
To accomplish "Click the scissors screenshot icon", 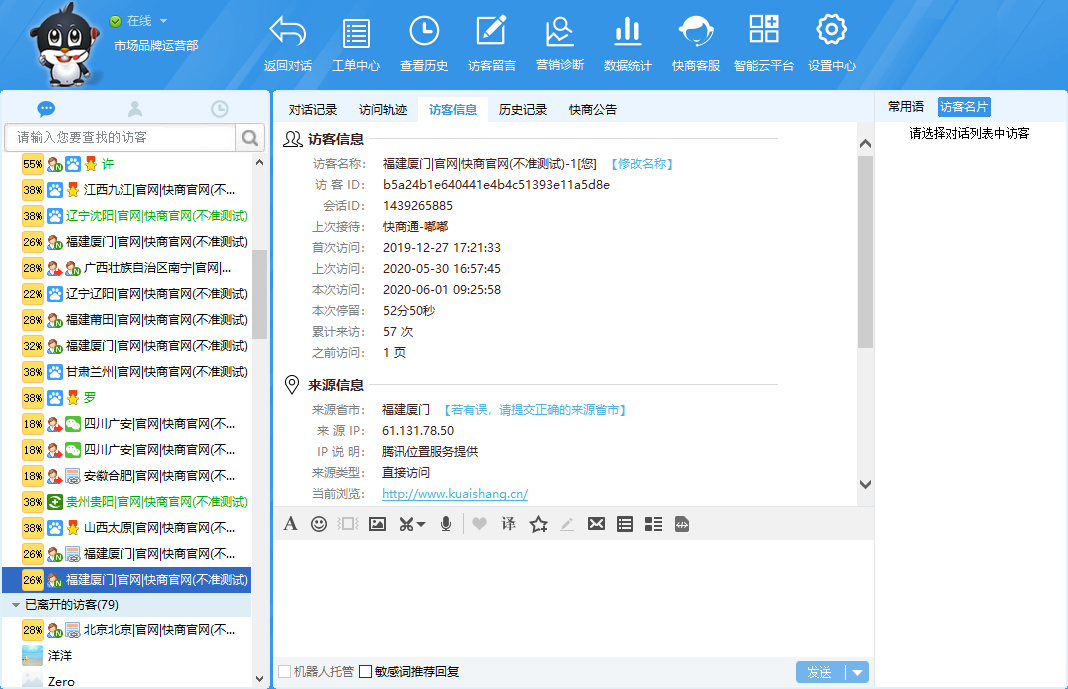I will point(407,524).
